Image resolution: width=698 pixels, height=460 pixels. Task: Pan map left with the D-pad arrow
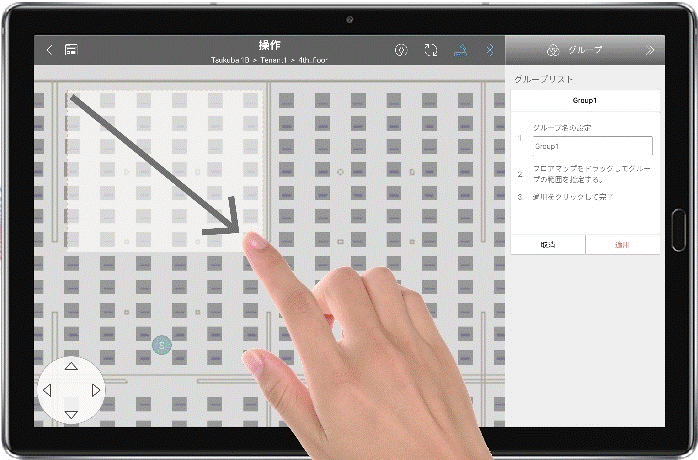click(x=47, y=391)
